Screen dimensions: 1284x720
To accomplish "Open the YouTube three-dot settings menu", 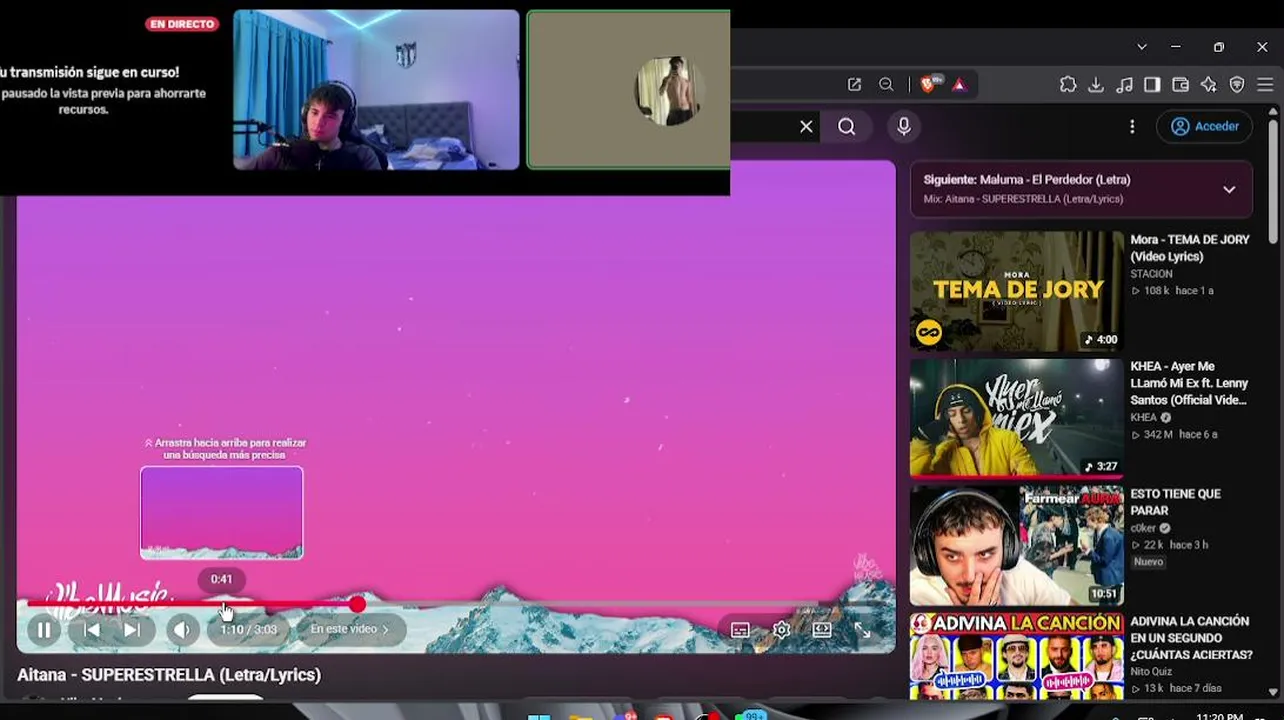I will (x=1132, y=127).
